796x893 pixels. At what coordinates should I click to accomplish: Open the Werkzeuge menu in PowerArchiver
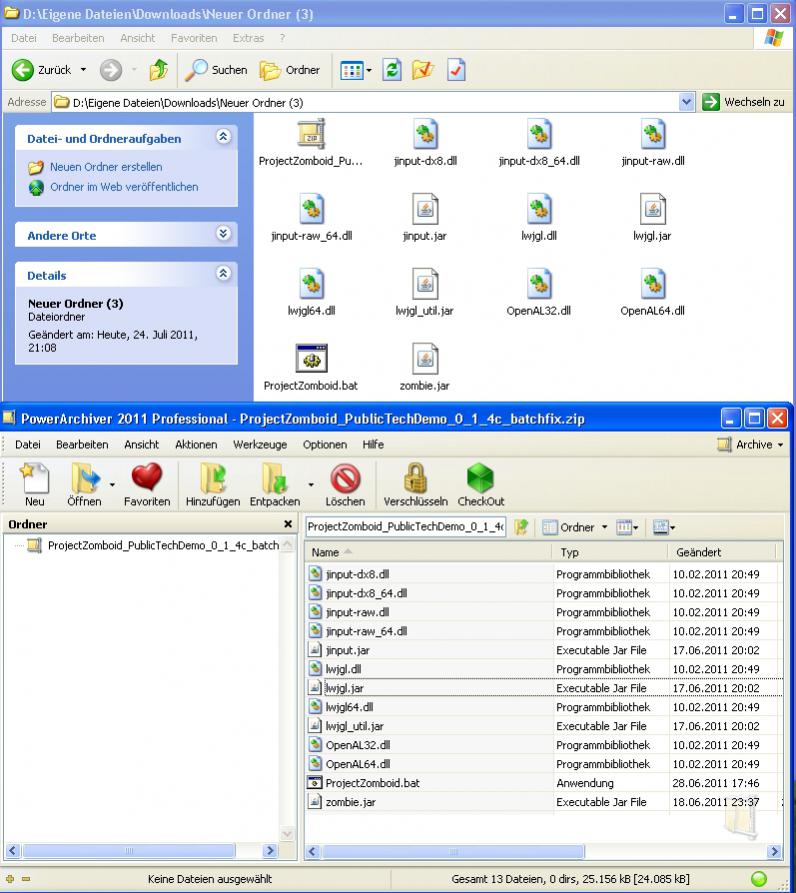[260, 445]
